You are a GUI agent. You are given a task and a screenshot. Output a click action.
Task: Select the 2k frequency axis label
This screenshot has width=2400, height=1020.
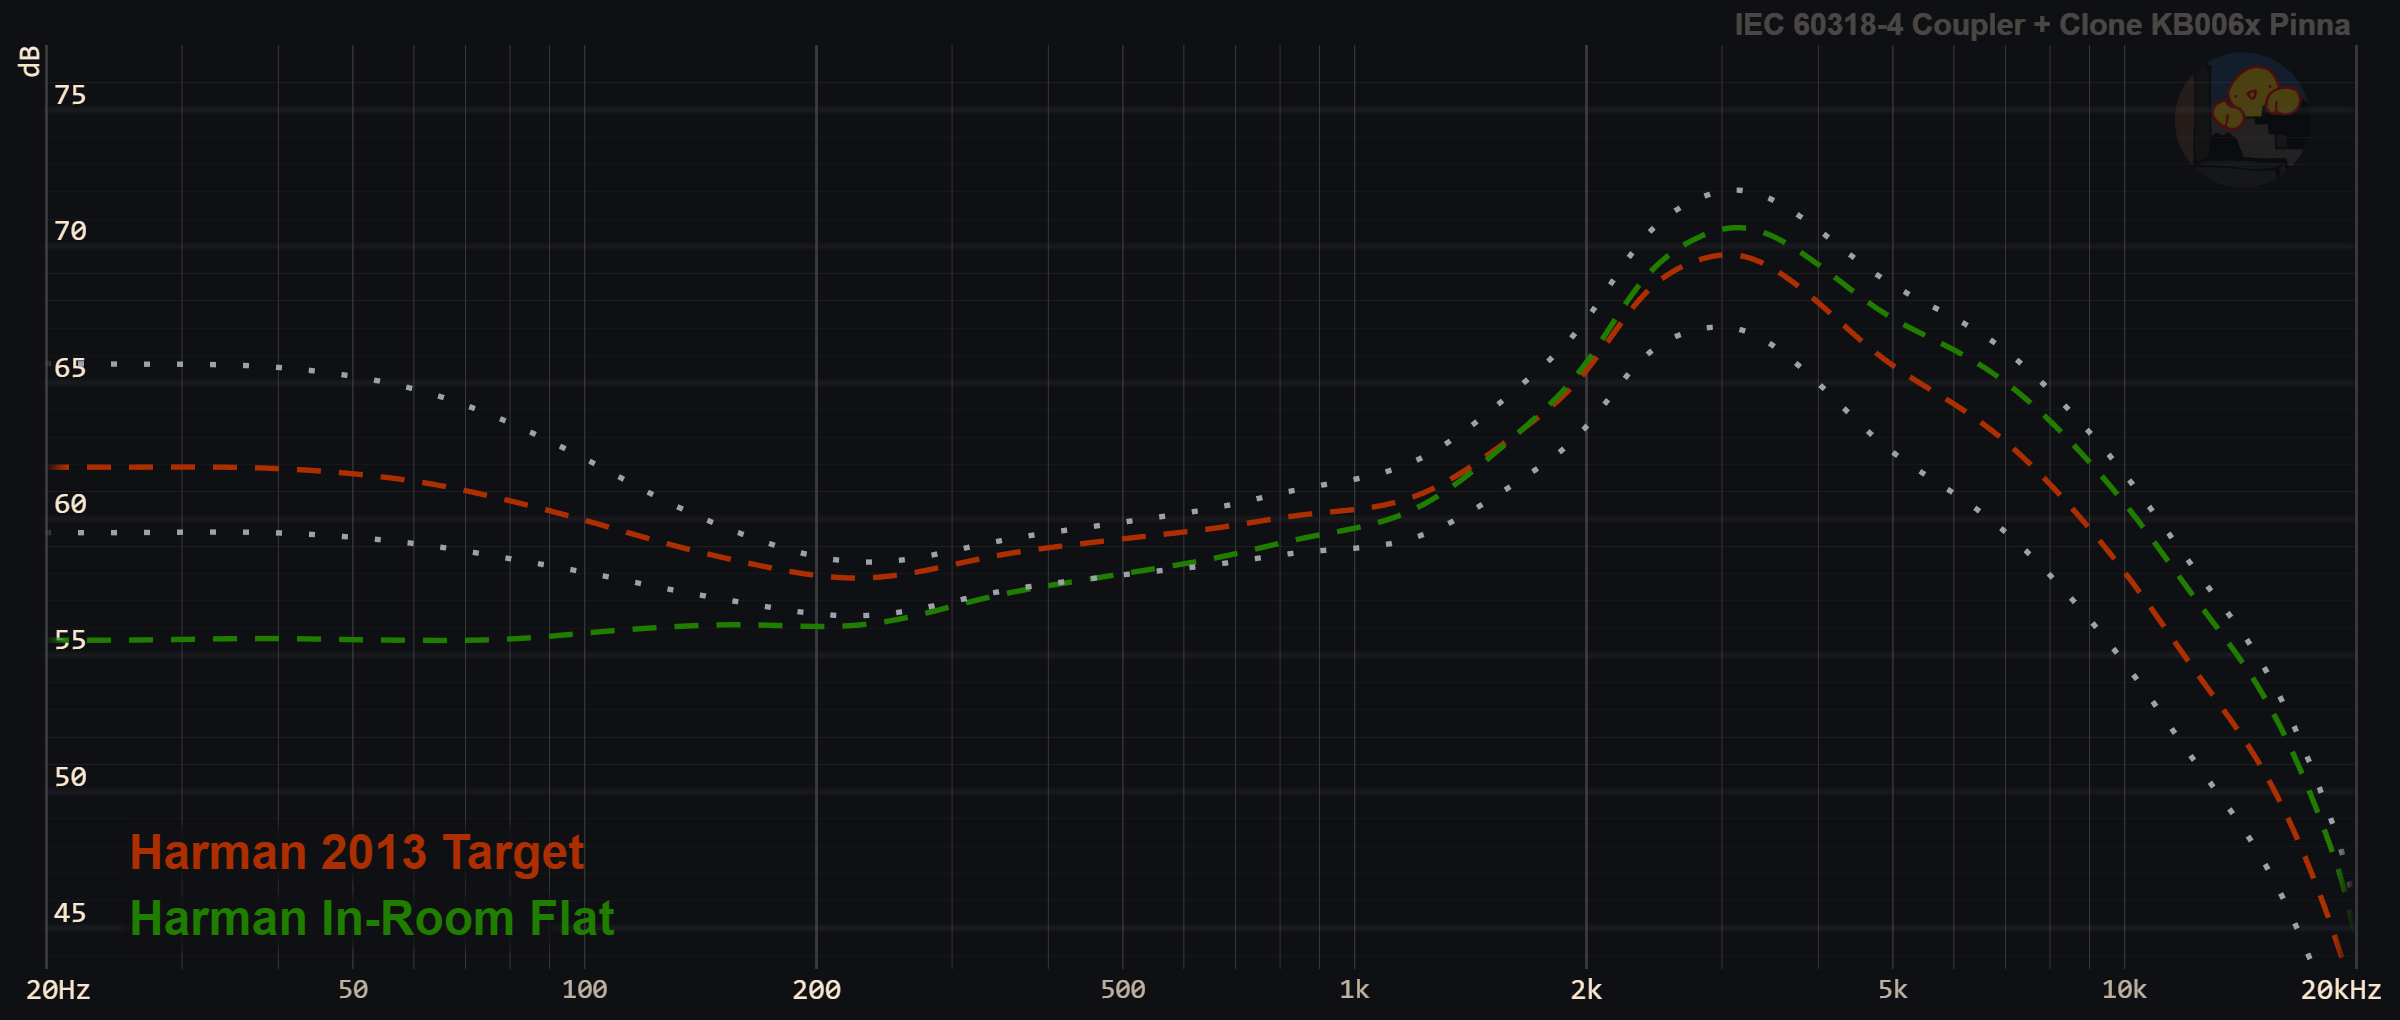pos(1586,990)
